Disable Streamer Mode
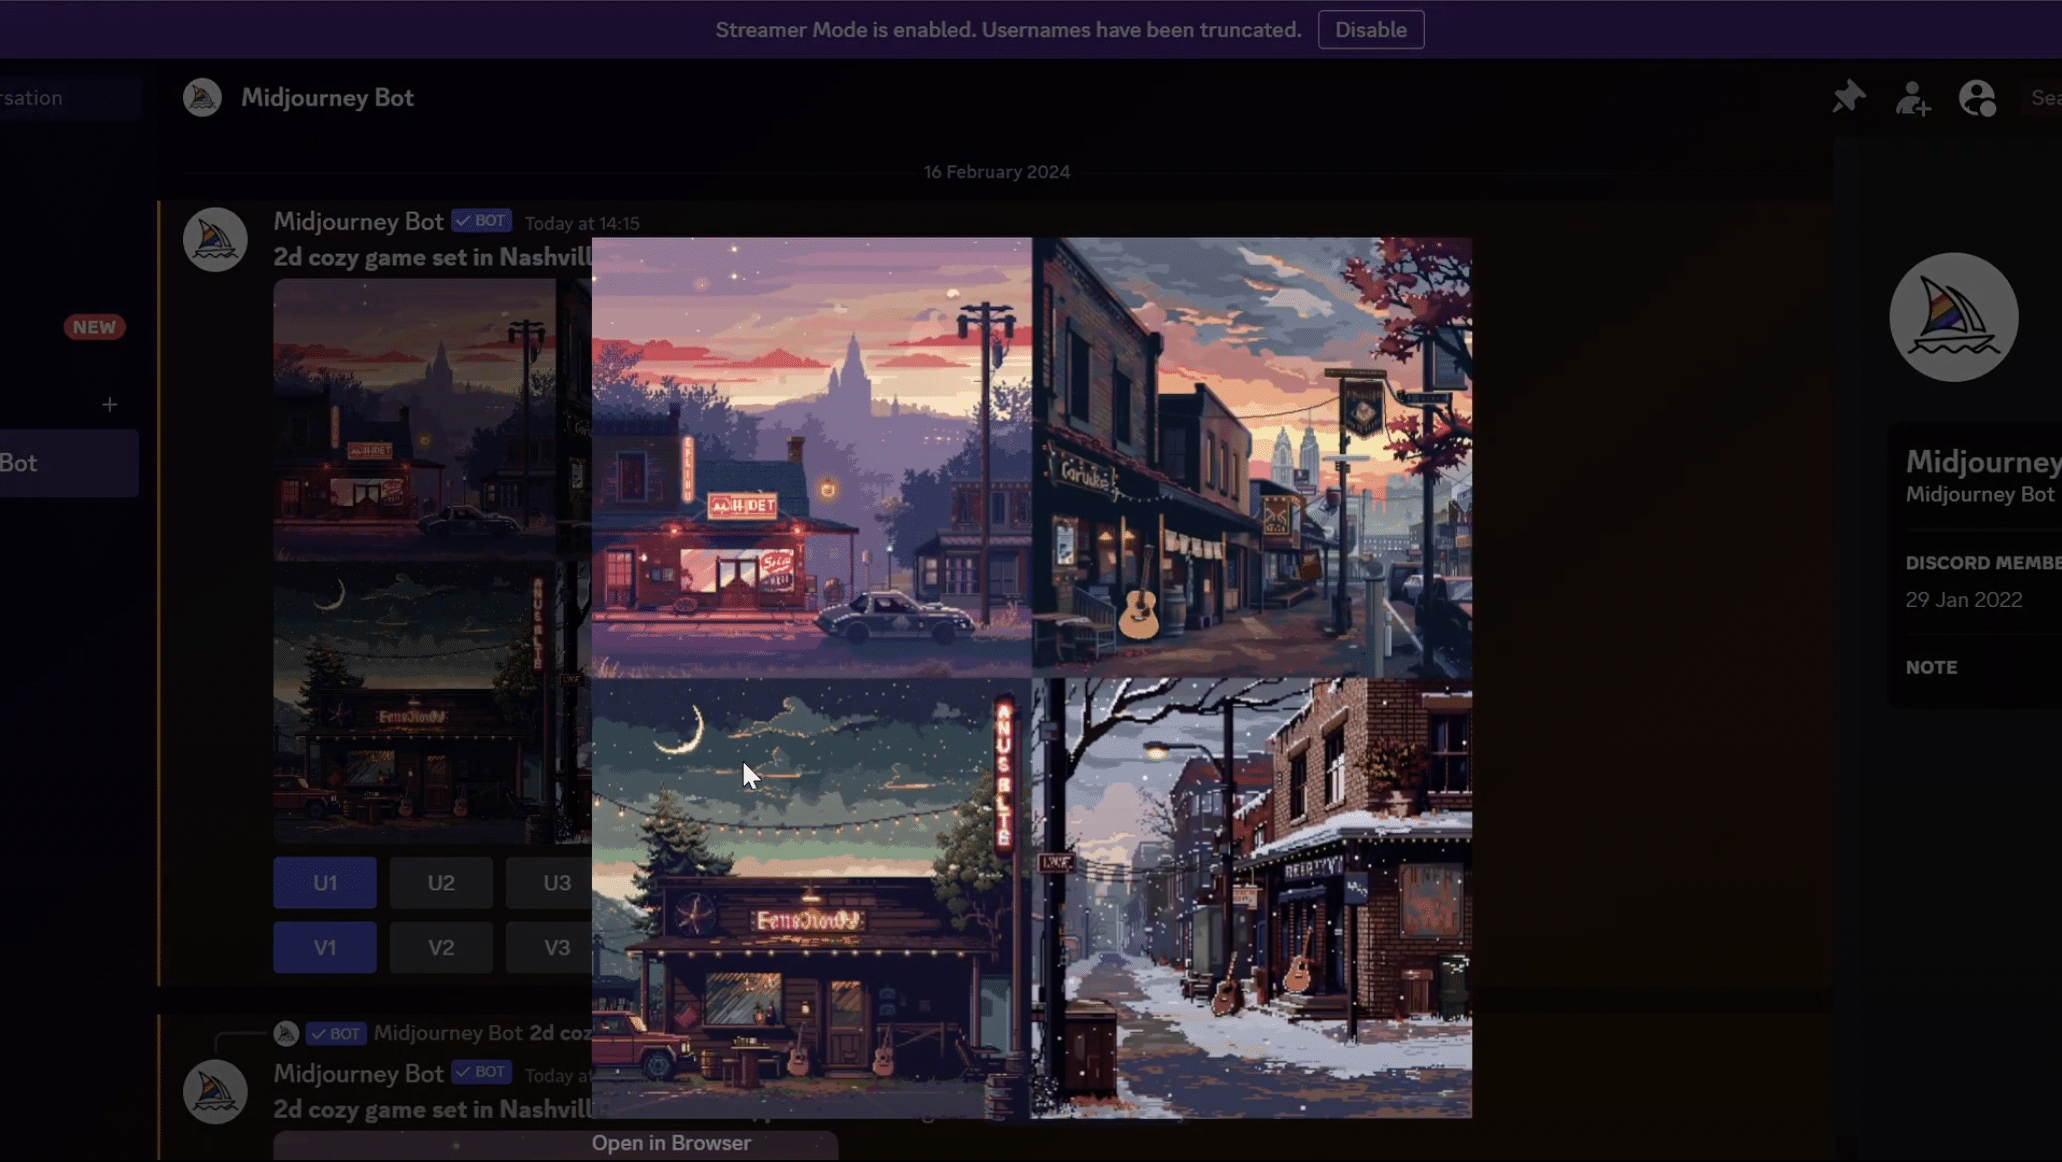2062x1162 pixels. point(1370,30)
